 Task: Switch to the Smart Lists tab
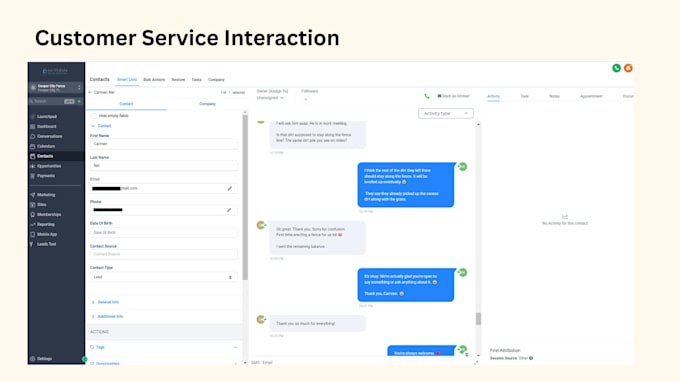click(127, 80)
